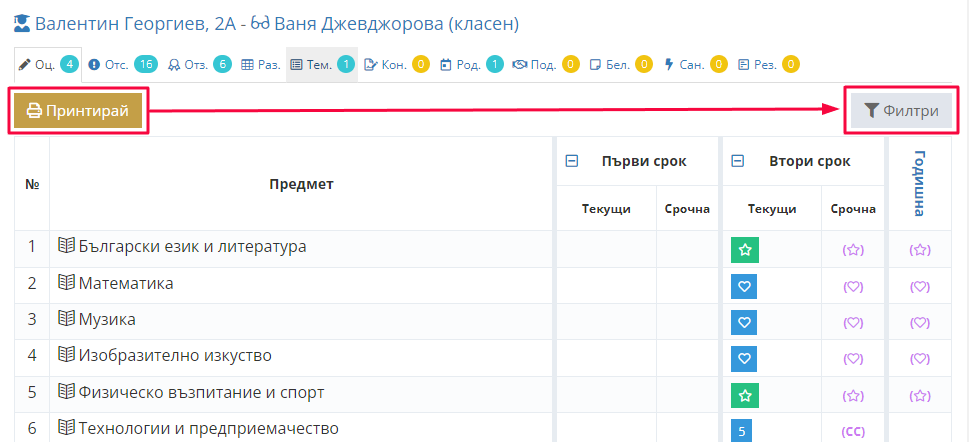Click the blue heart grade for Математика

point(745,286)
